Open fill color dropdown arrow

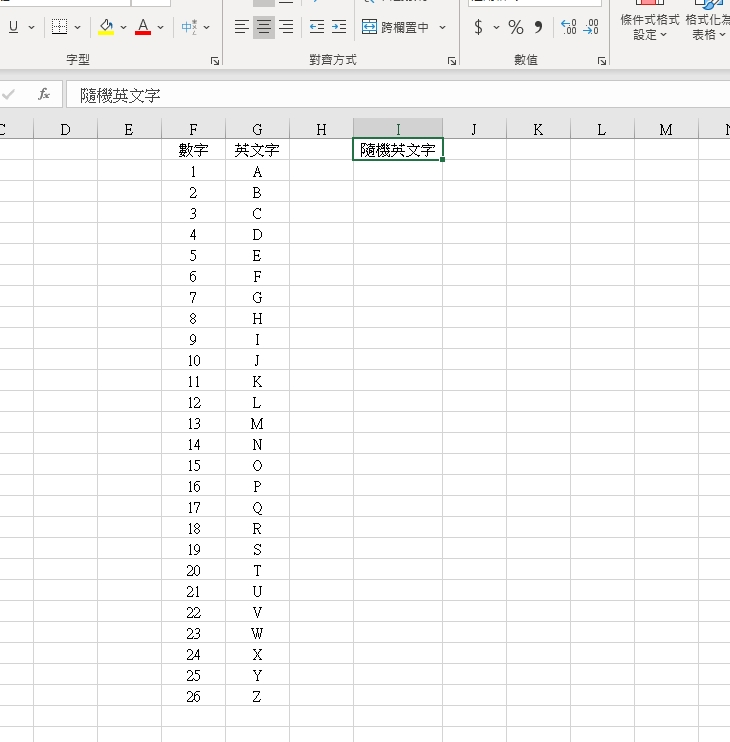tap(123, 27)
